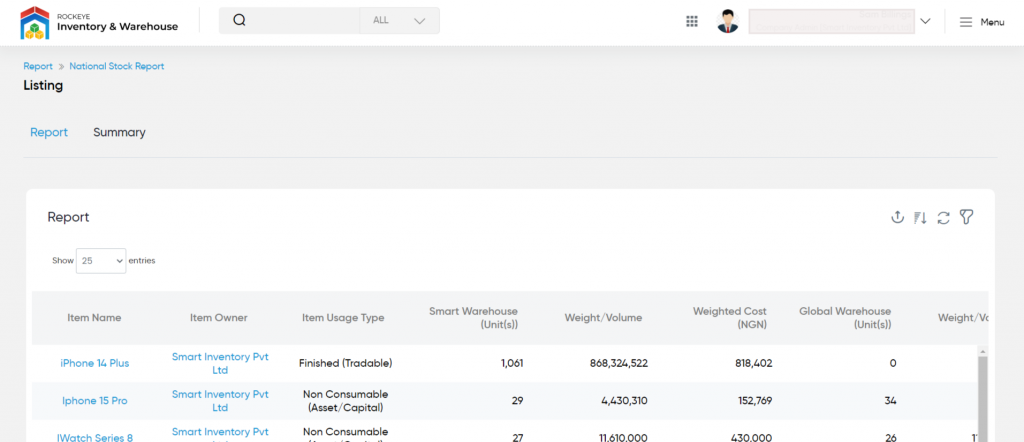Click the Smart Warehouse (Unit(s)) column header
This screenshot has height=442, width=1024.
point(473,318)
